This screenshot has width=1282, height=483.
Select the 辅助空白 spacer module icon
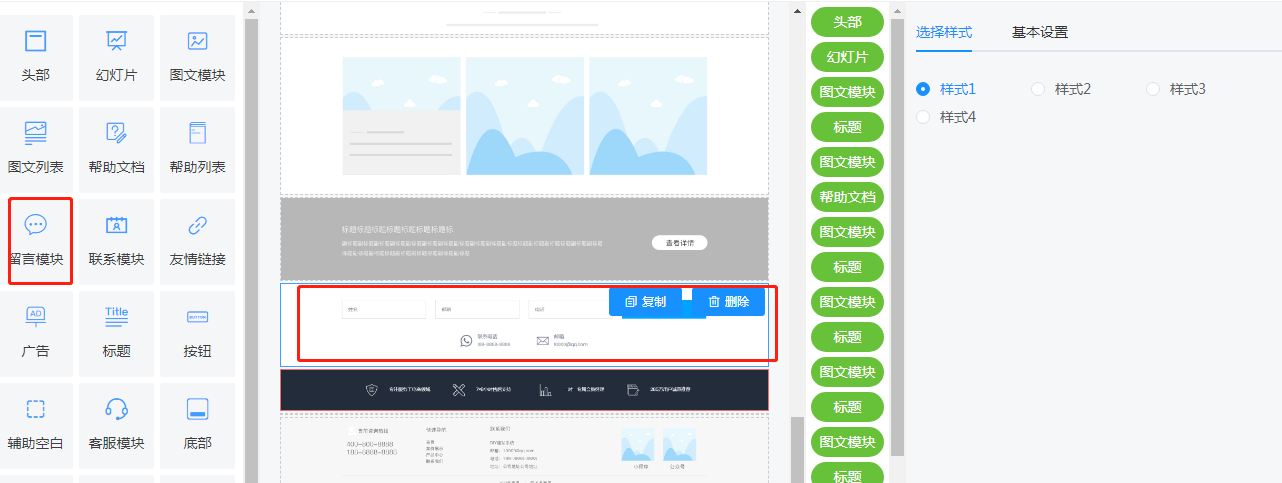click(36, 409)
